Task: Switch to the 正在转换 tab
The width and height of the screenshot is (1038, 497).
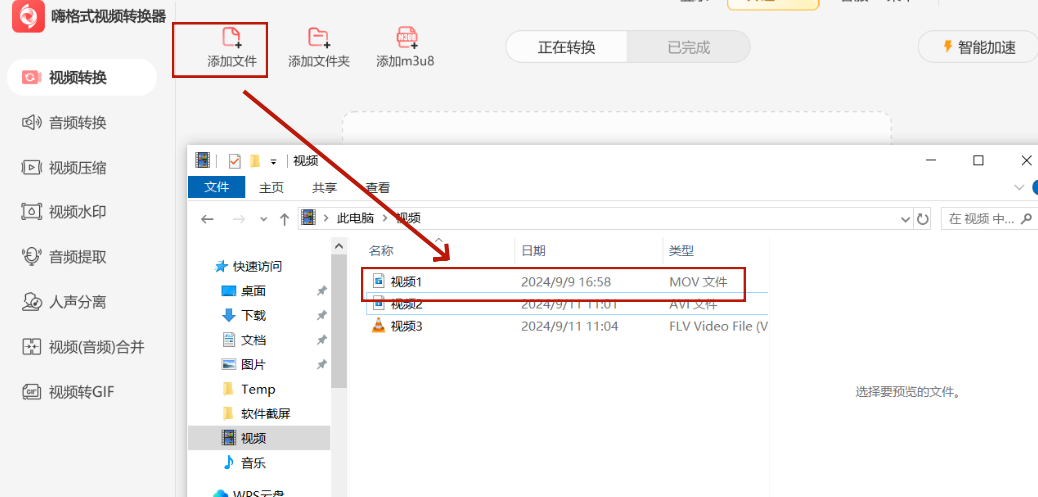Action: click(567, 47)
